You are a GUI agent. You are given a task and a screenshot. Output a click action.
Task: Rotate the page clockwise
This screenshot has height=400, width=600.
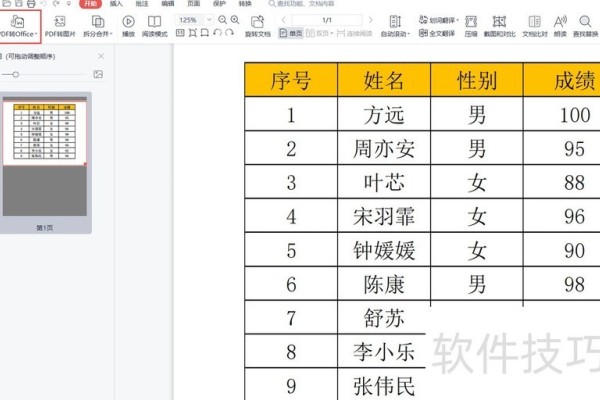point(229,33)
